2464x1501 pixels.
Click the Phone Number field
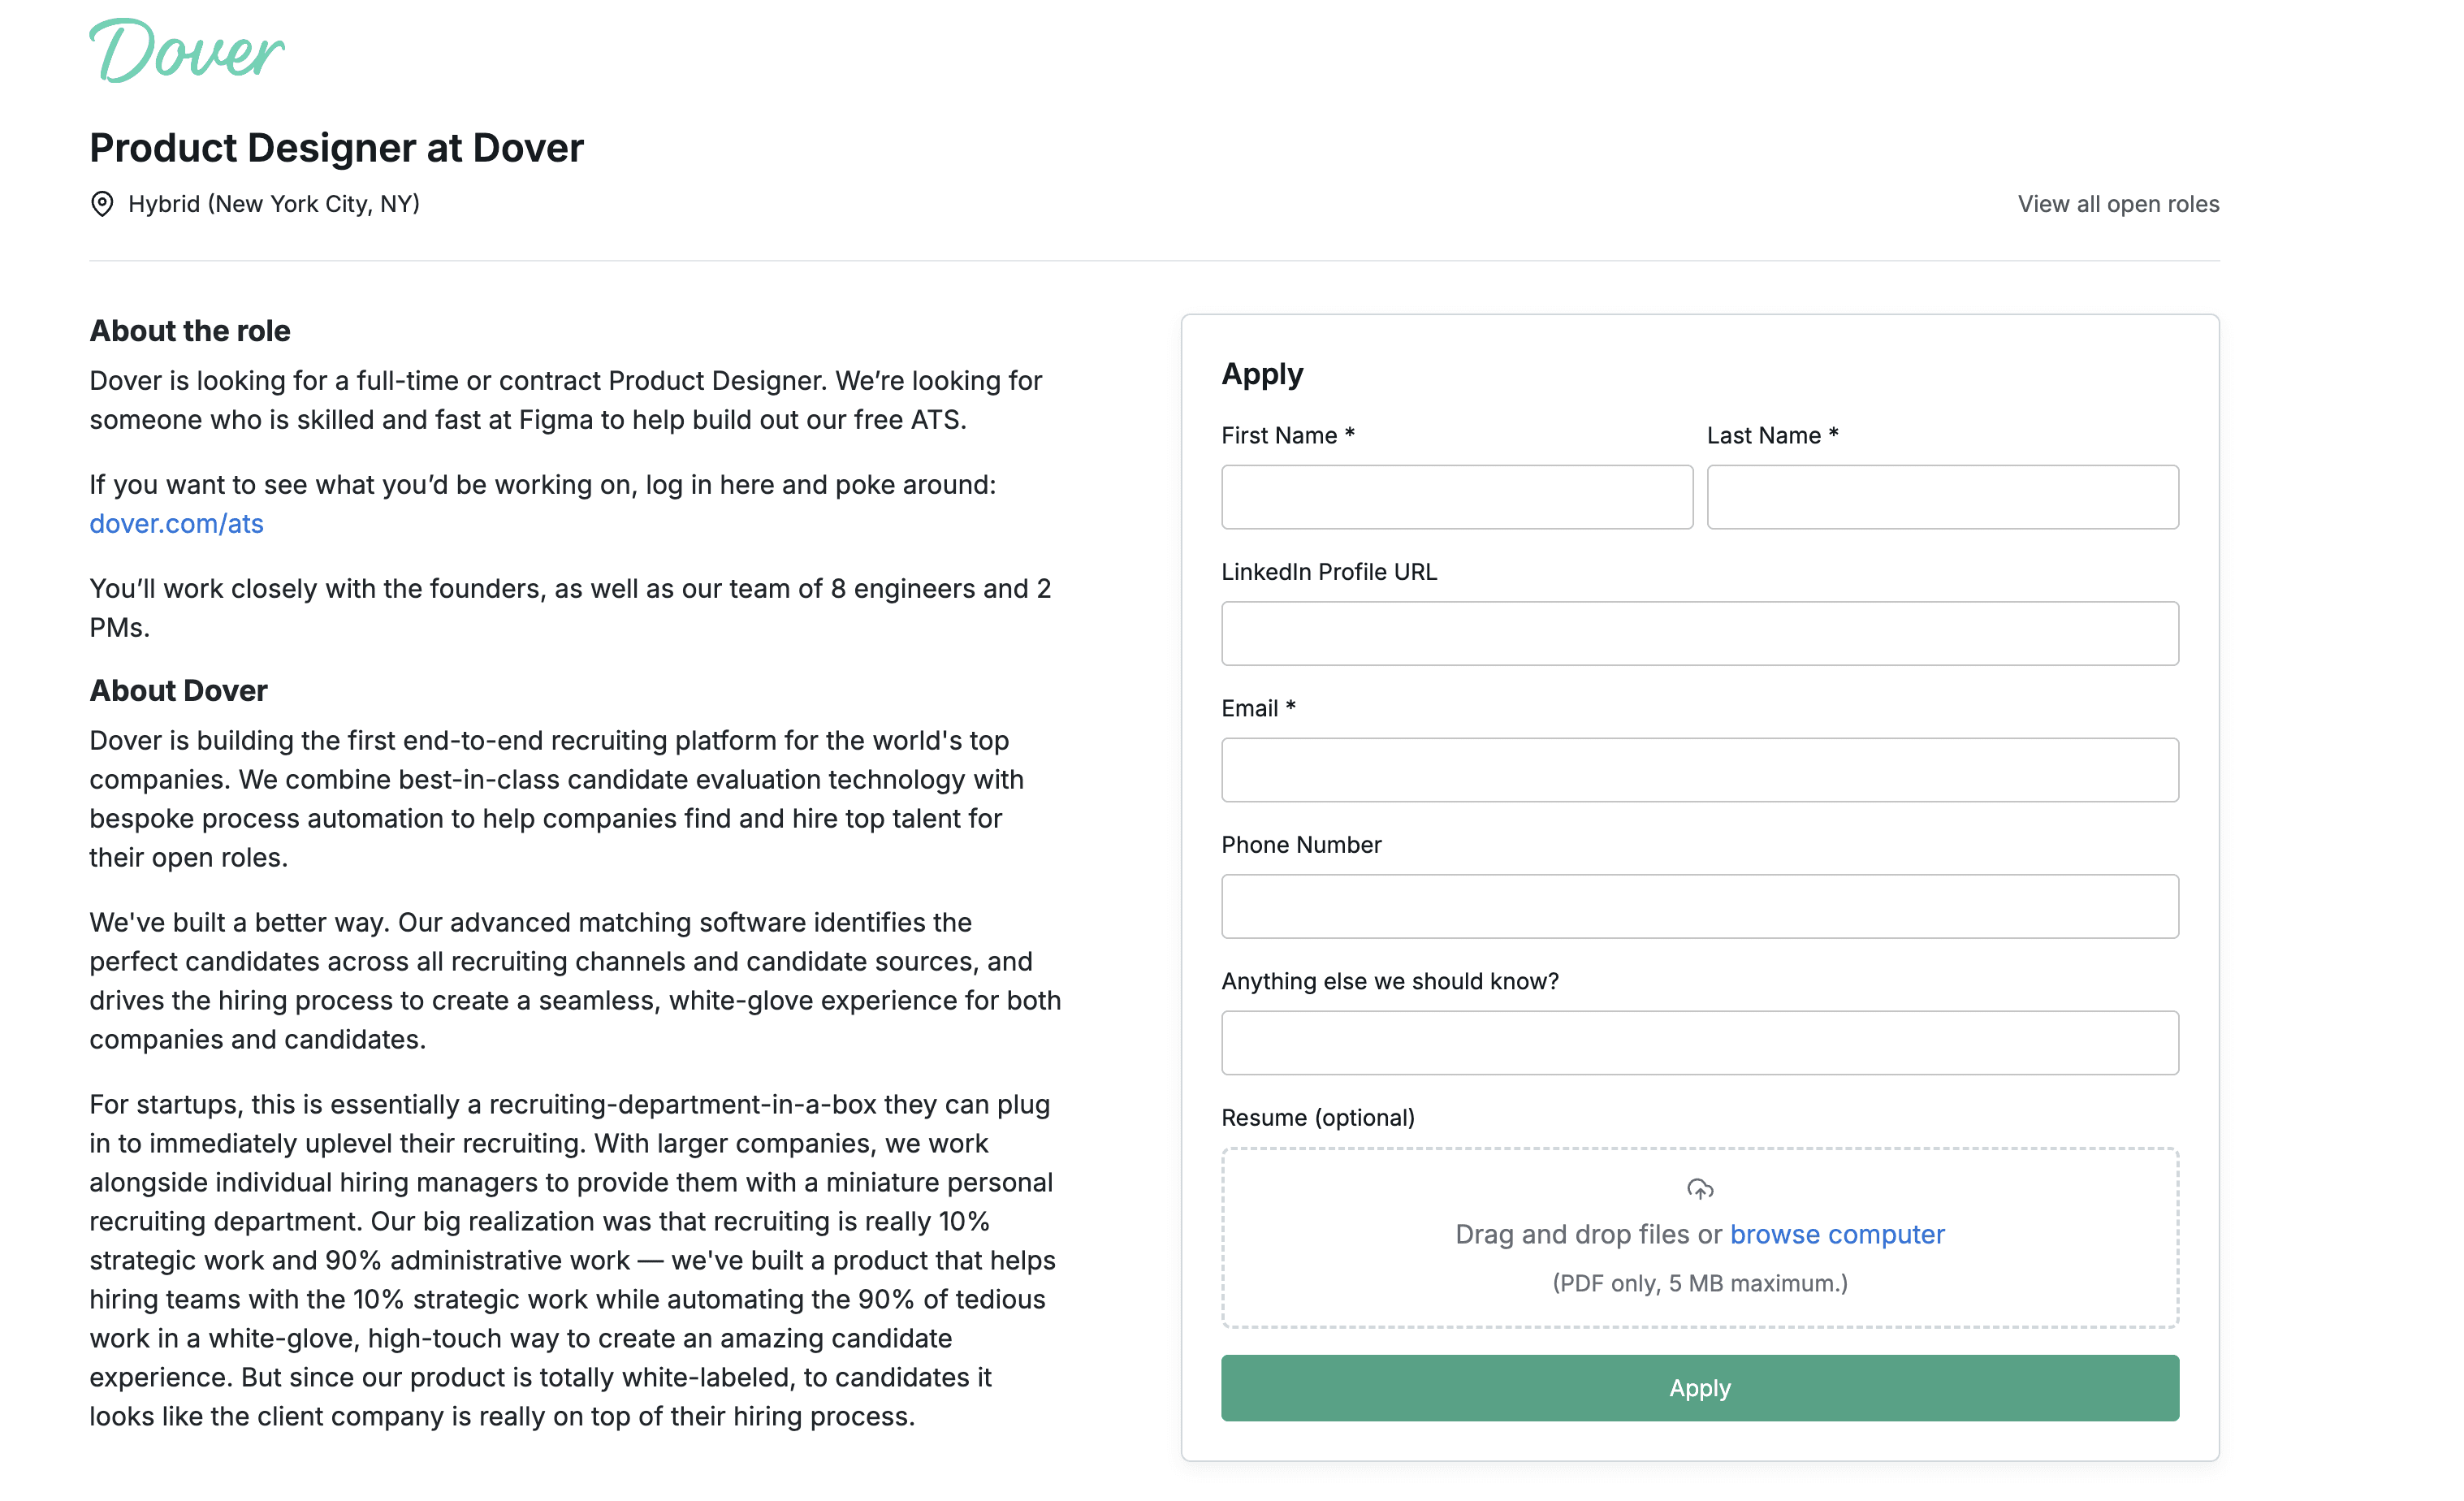(x=1699, y=906)
